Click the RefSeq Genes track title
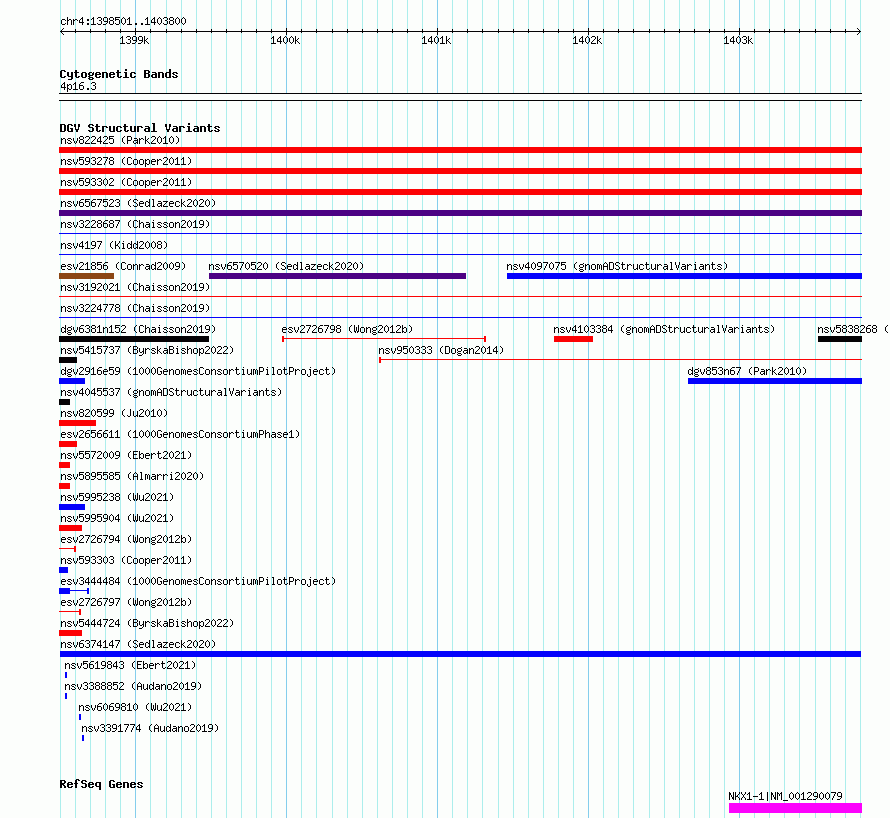This screenshot has width=890, height=818. pos(101,784)
